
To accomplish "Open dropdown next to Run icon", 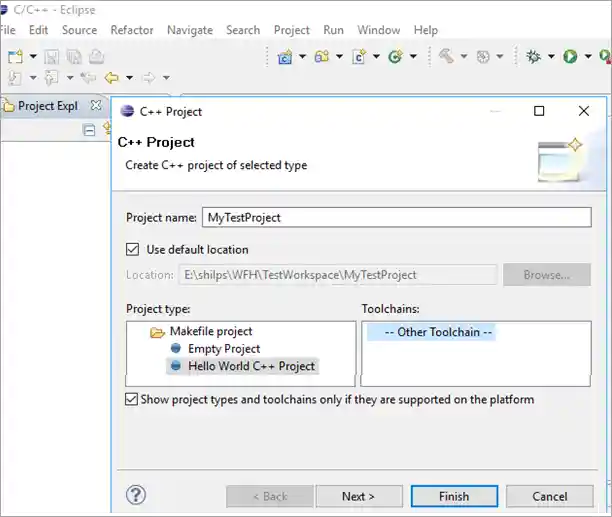I will point(588,57).
